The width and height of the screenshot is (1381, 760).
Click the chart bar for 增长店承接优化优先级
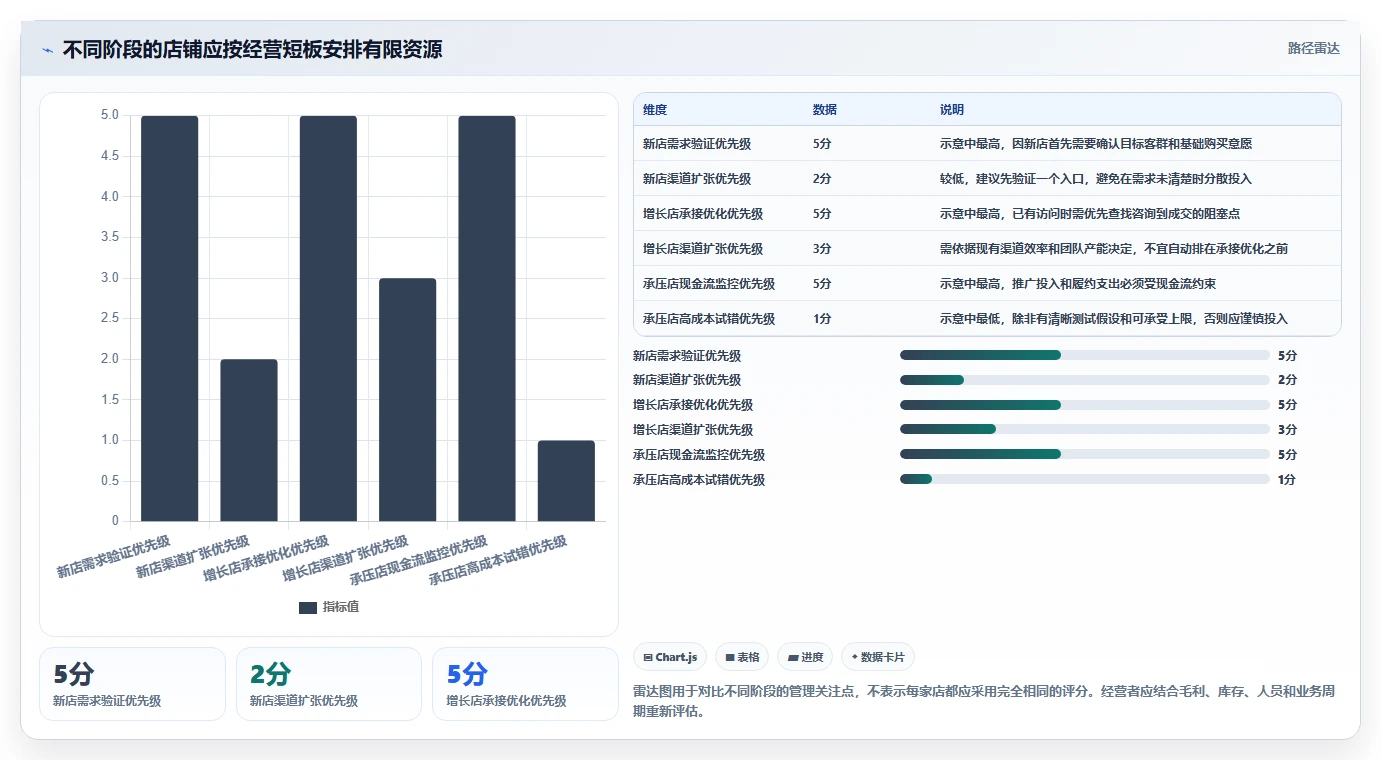pos(328,318)
